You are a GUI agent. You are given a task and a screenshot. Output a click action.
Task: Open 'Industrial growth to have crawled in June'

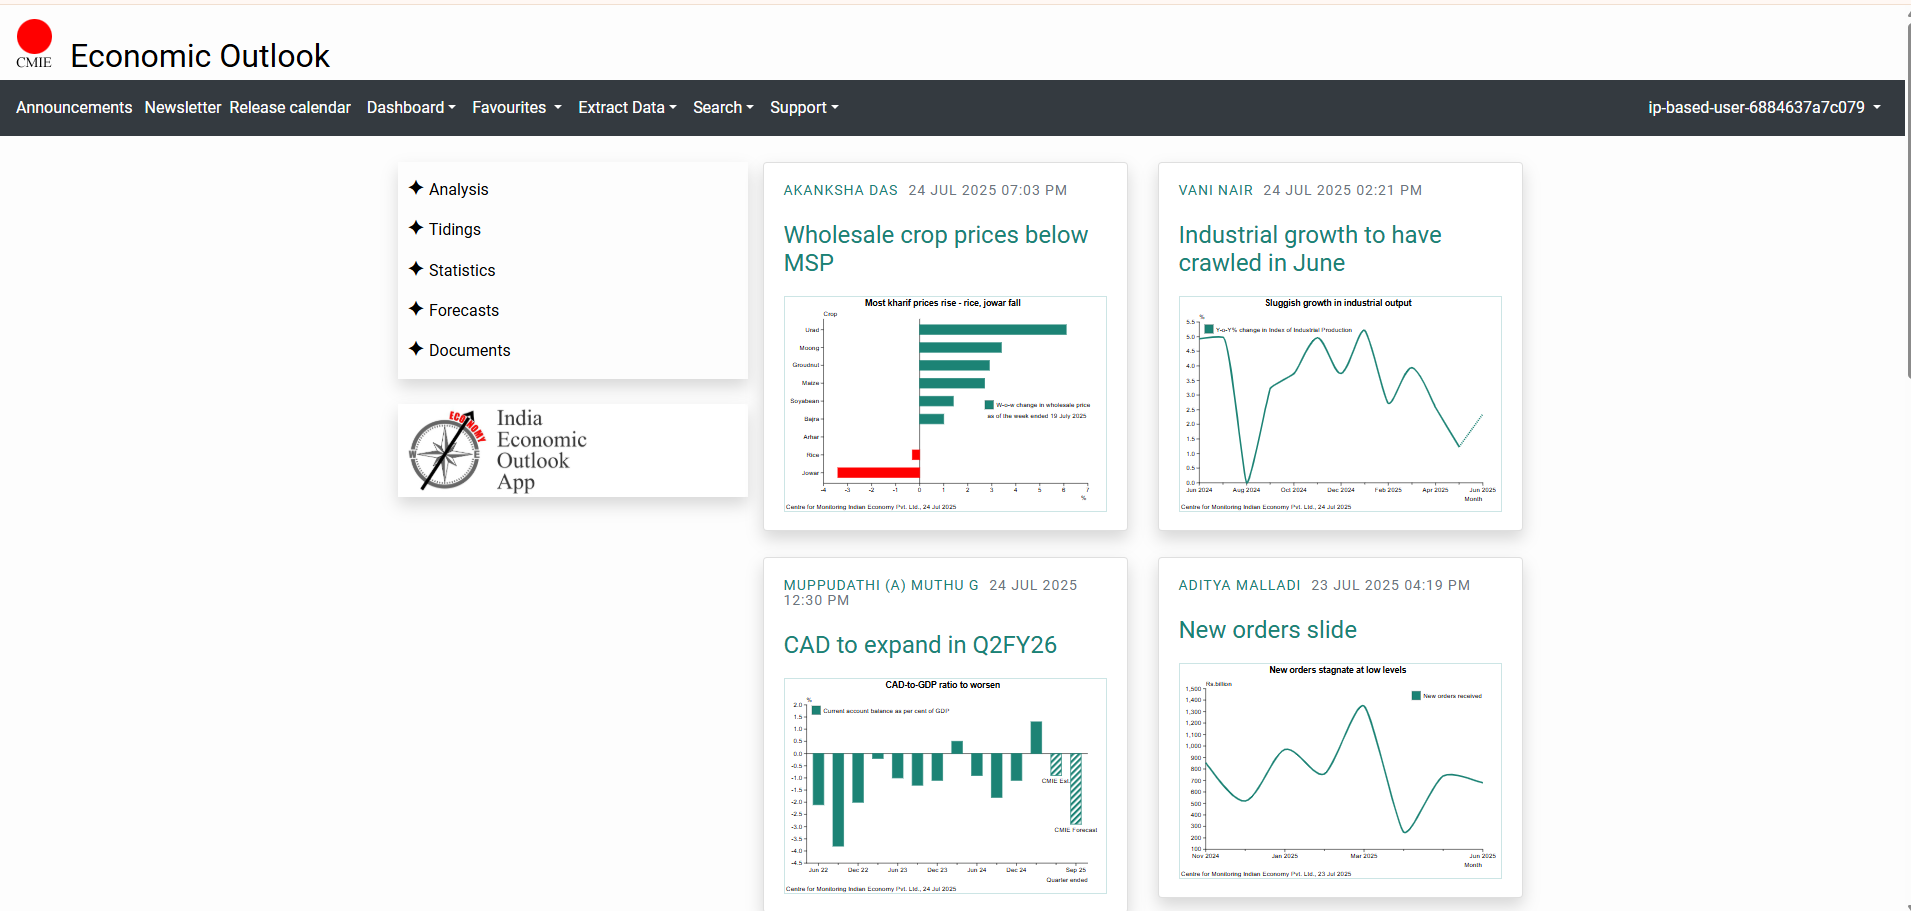(x=1309, y=248)
